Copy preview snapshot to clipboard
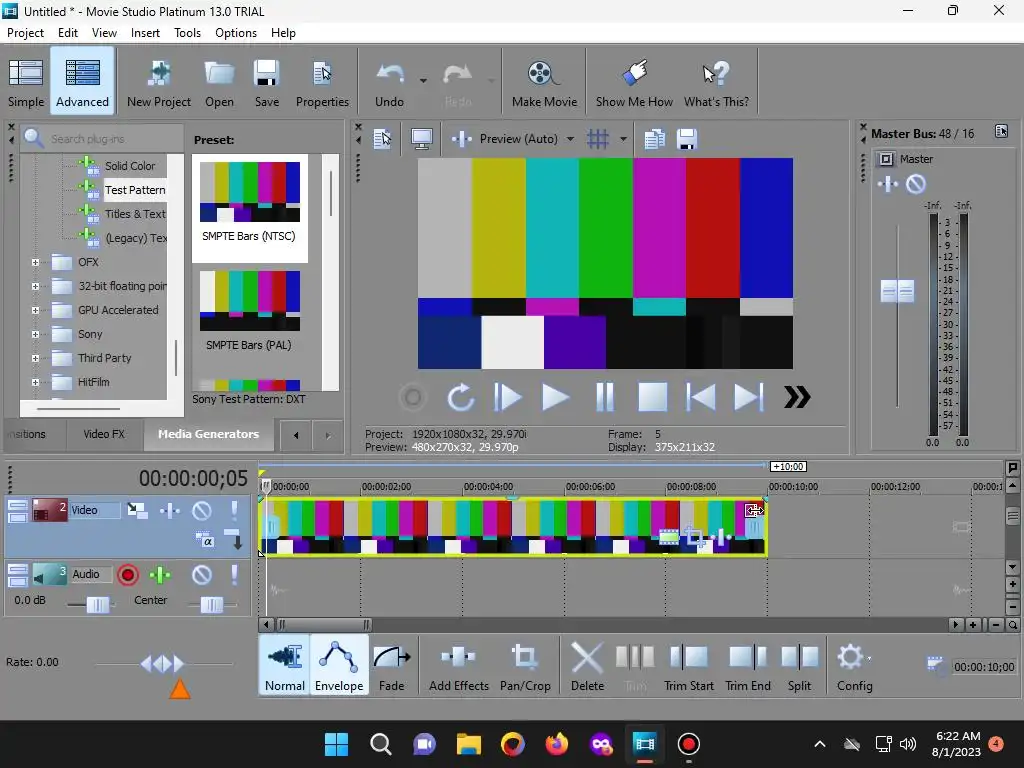Image resolution: width=1024 pixels, height=768 pixels. 654,138
